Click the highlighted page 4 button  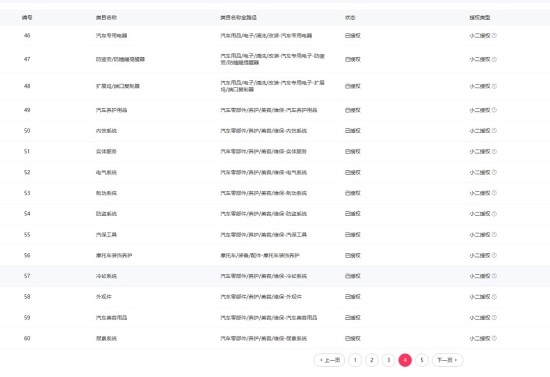tap(405, 360)
